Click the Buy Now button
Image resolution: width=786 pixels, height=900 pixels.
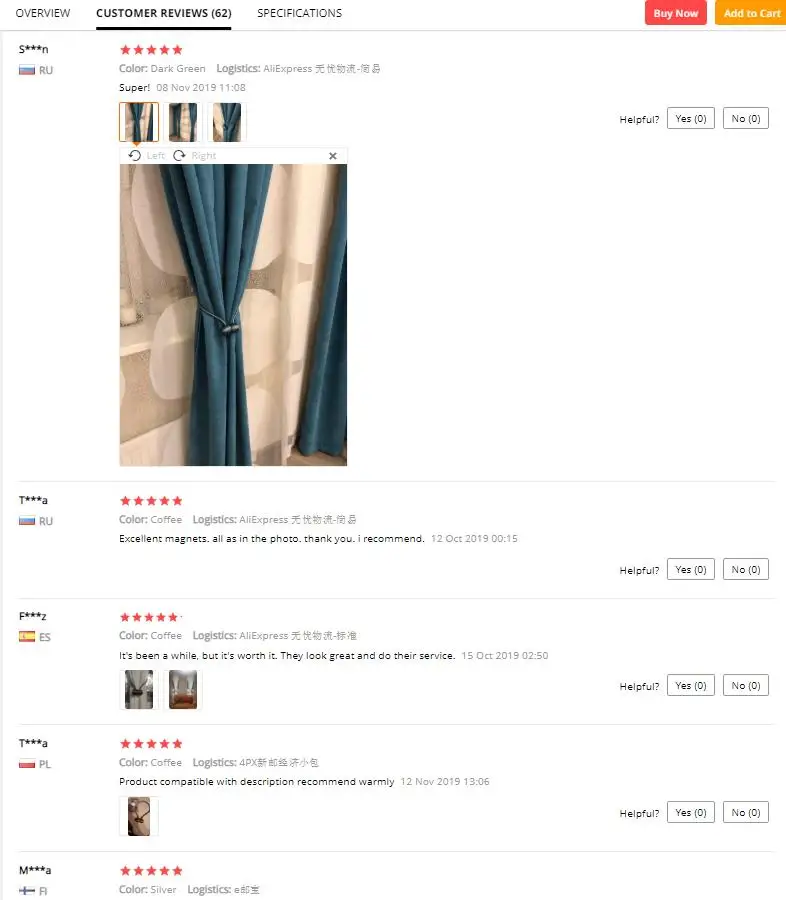676,13
